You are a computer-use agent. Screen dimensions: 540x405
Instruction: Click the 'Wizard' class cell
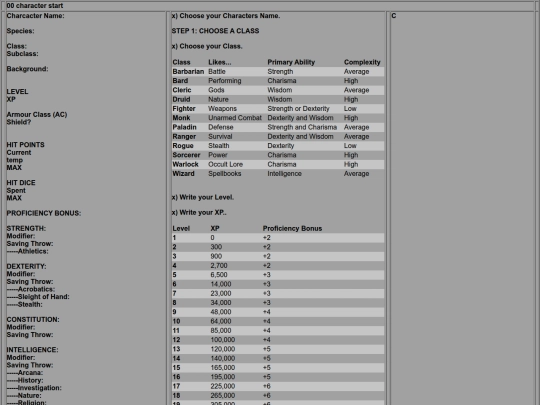[183, 174]
